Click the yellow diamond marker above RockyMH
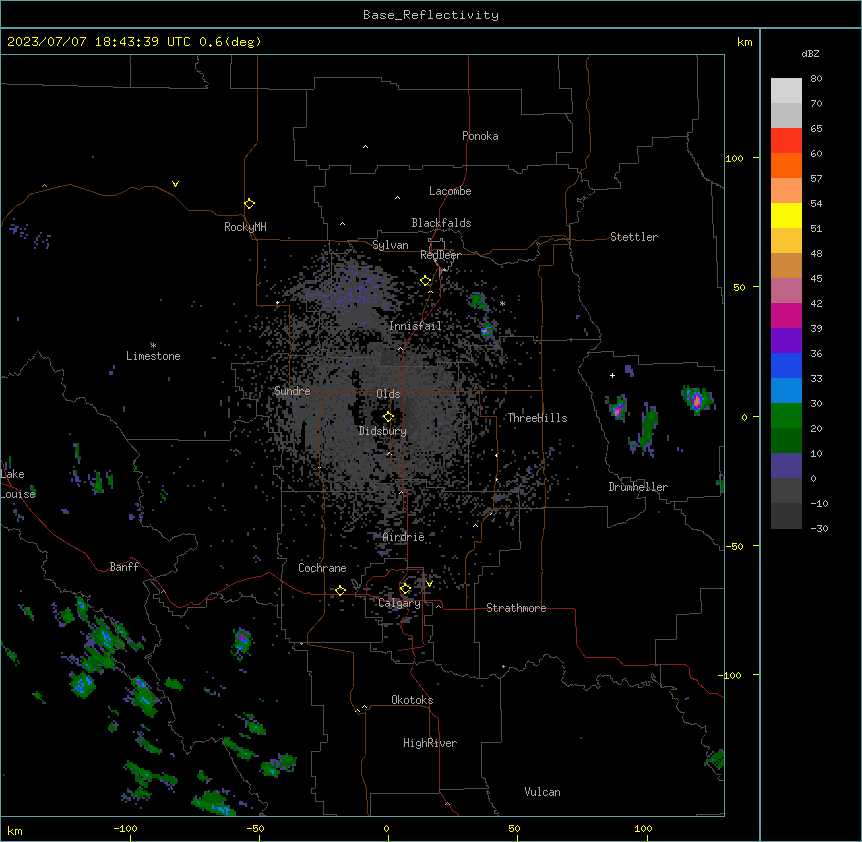The image size is (862, 842). pyautogui.click(x=249, y=204)
